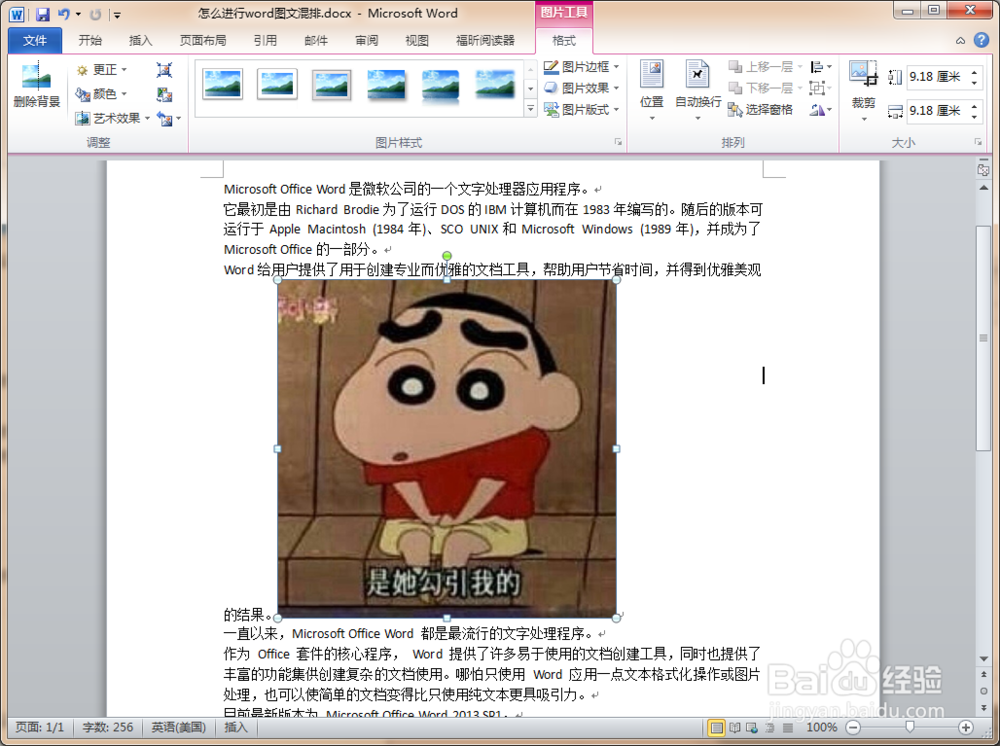
Task: Switch to Outline view icon
Action: coord(770,728)
